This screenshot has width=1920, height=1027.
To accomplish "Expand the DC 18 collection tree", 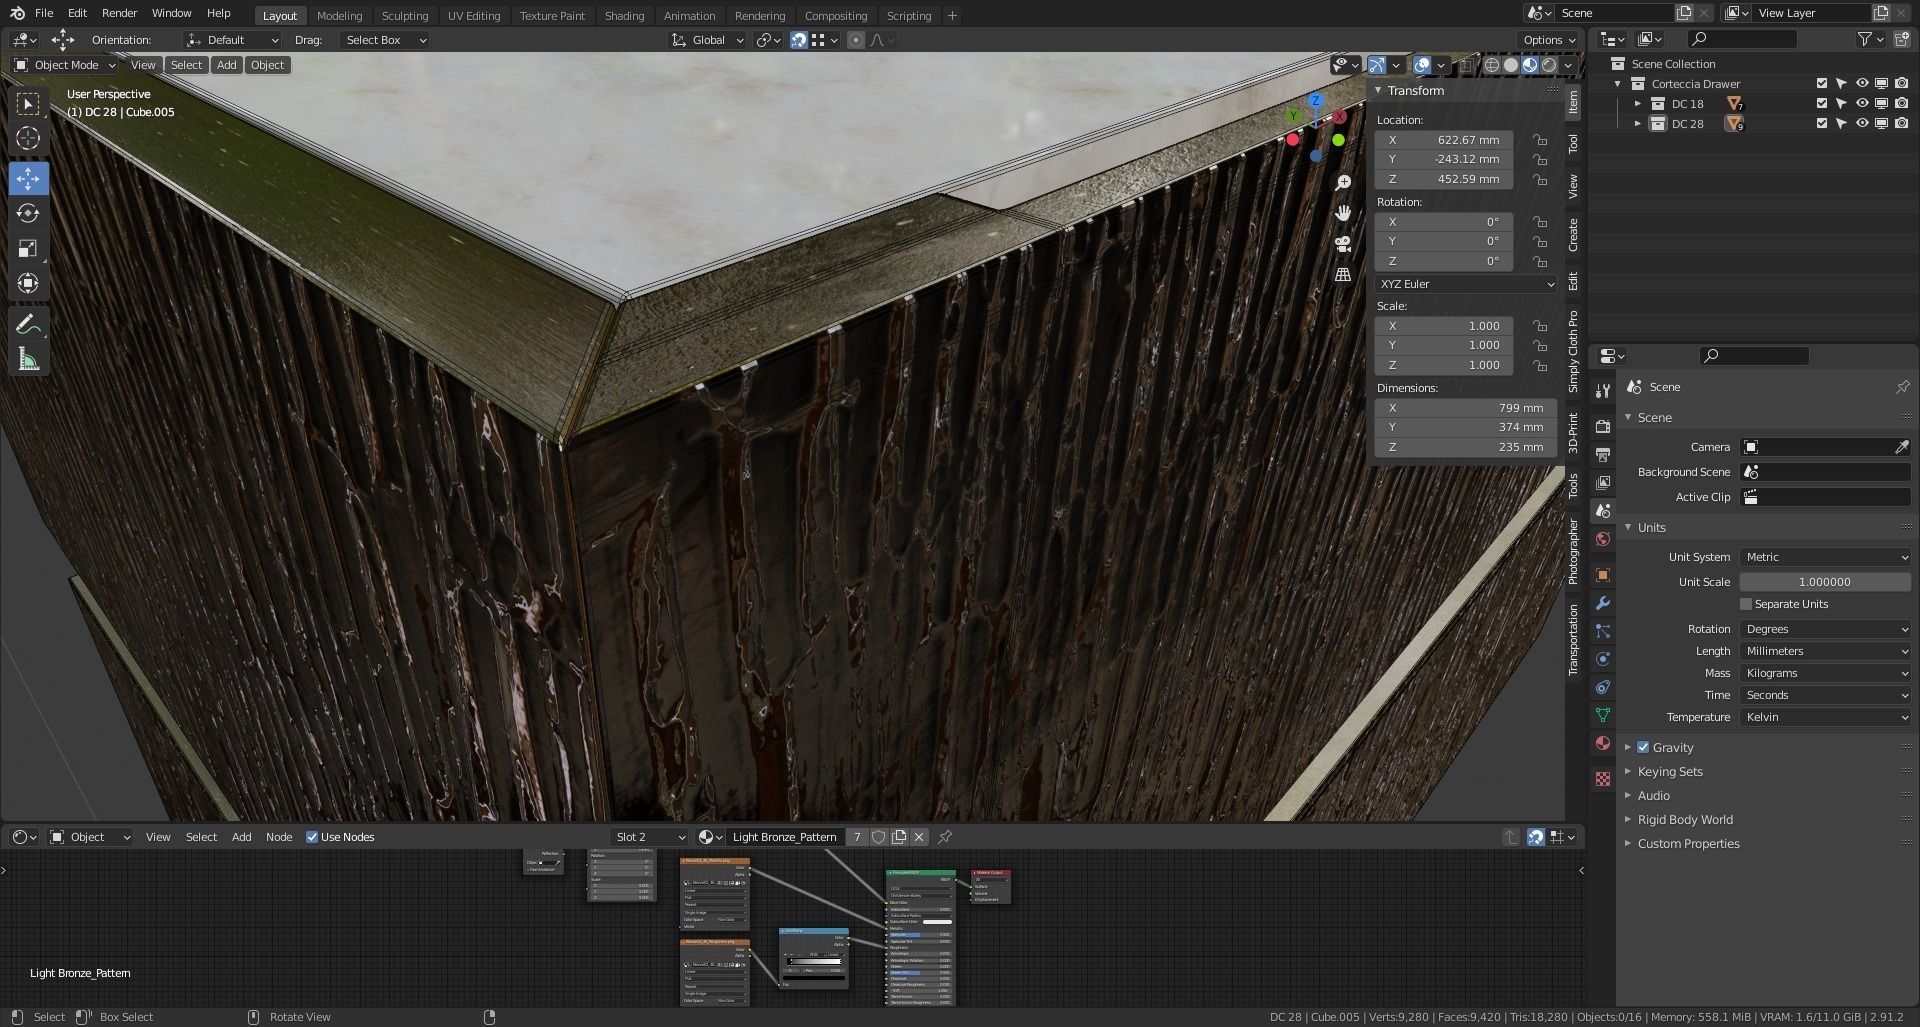I will (x=1637, y=104).
